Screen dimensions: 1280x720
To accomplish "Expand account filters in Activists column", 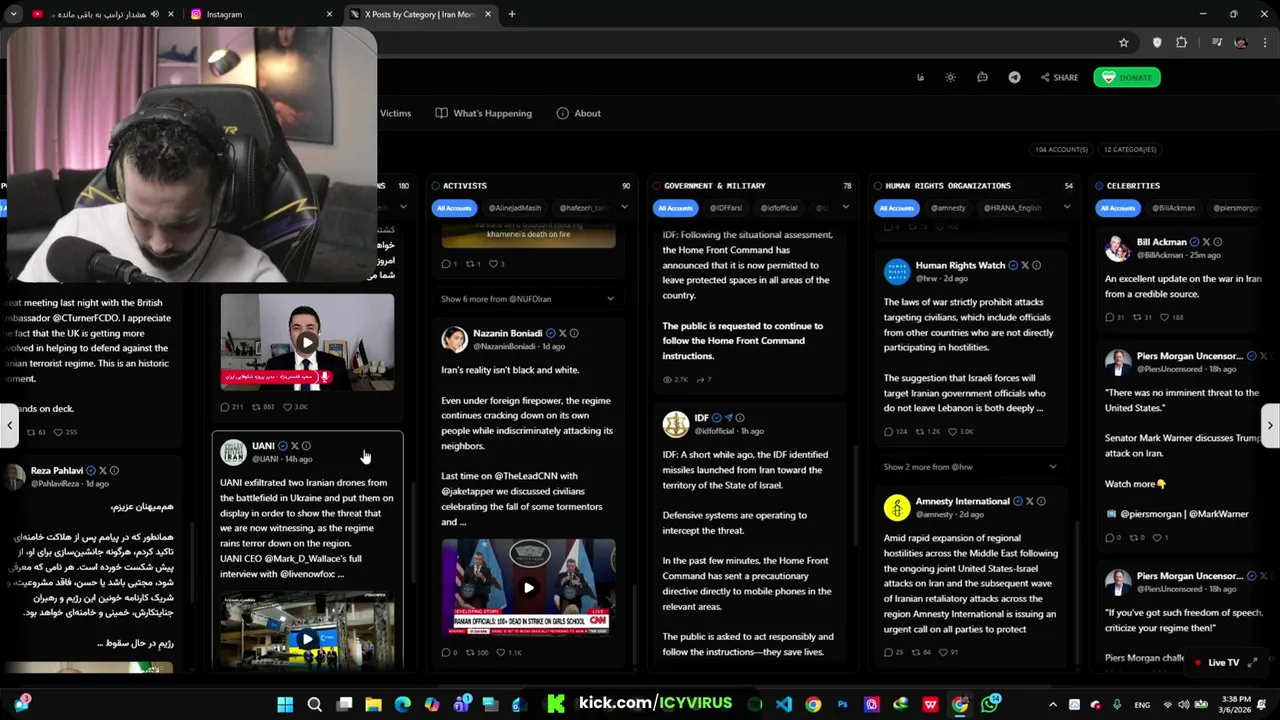I will [624, 207].
